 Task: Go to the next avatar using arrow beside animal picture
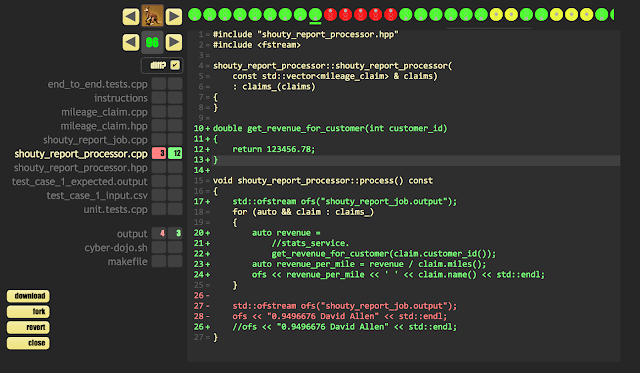pyautogui.click(x=174, y=17)
